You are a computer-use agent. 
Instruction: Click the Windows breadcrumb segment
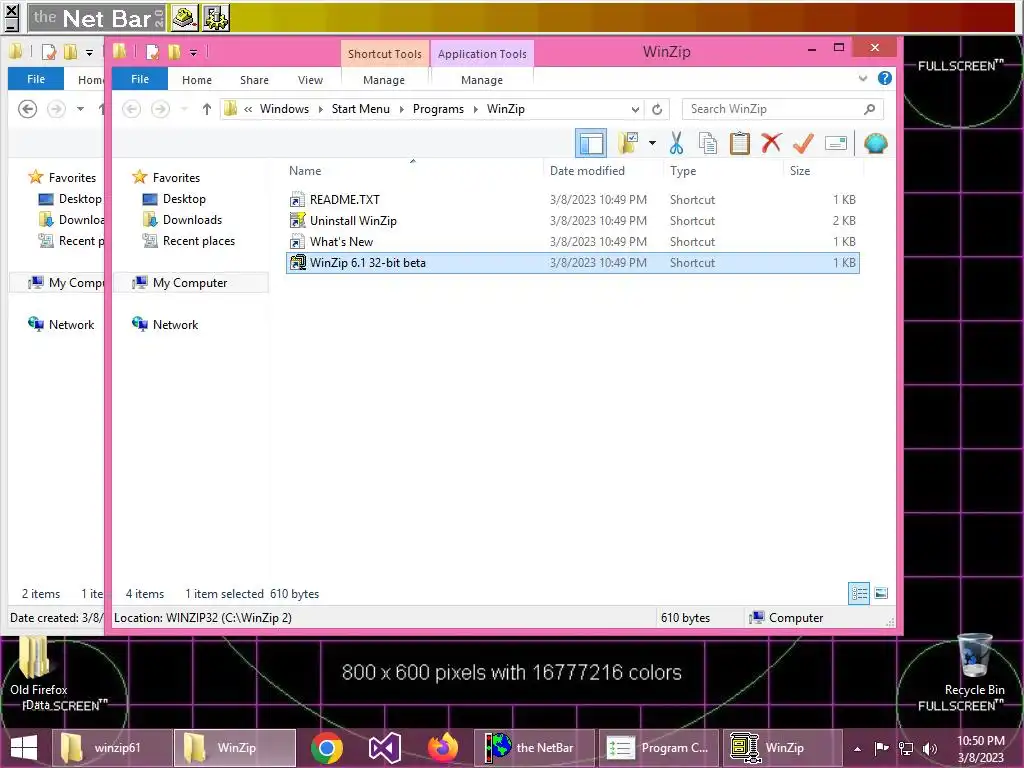pos(284,109)
